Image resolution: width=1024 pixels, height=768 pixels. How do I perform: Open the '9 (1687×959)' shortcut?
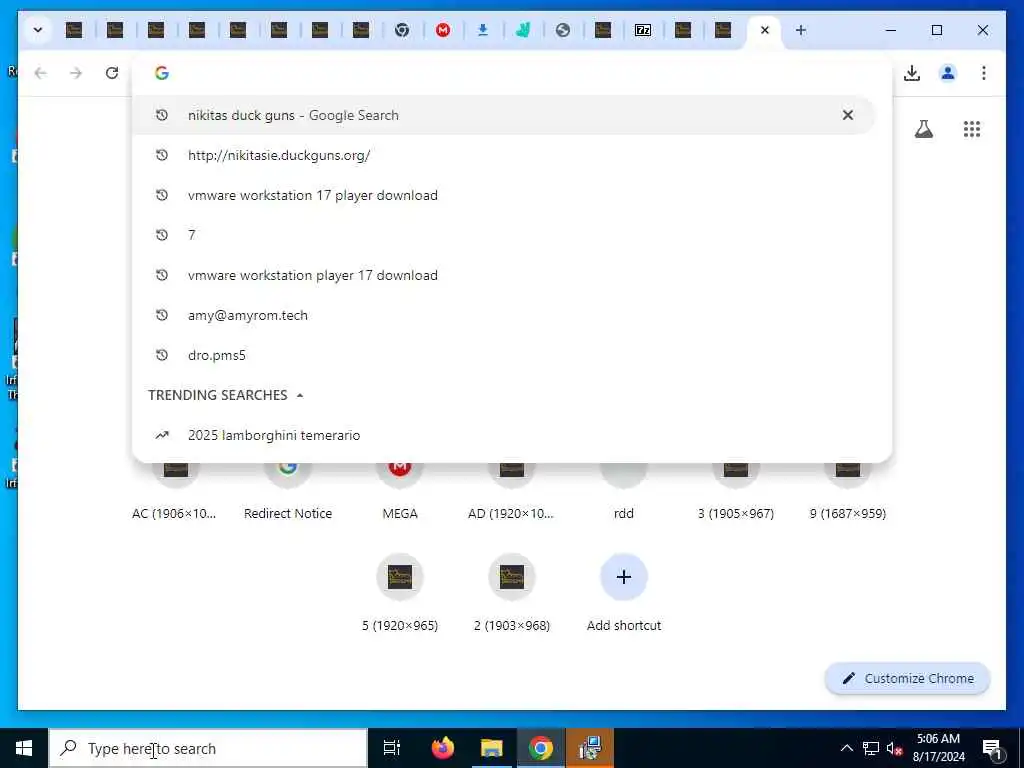[x=848, y=490]
